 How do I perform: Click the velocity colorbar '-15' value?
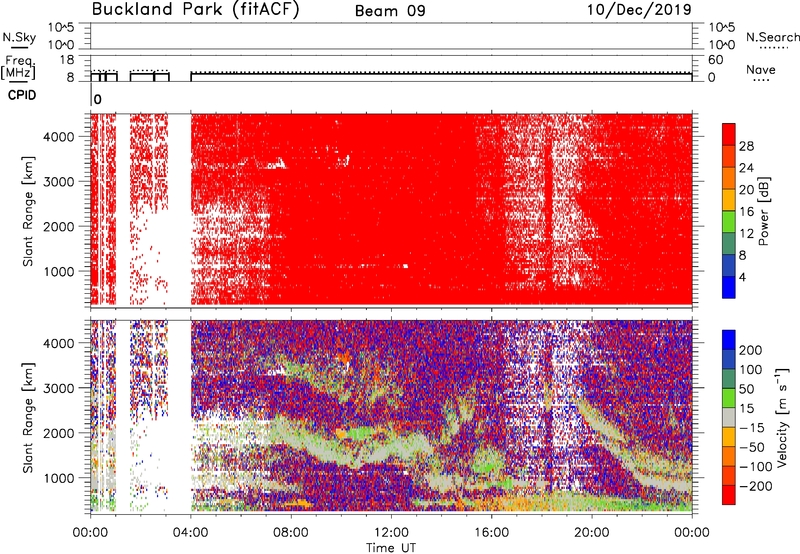(752, 429)
